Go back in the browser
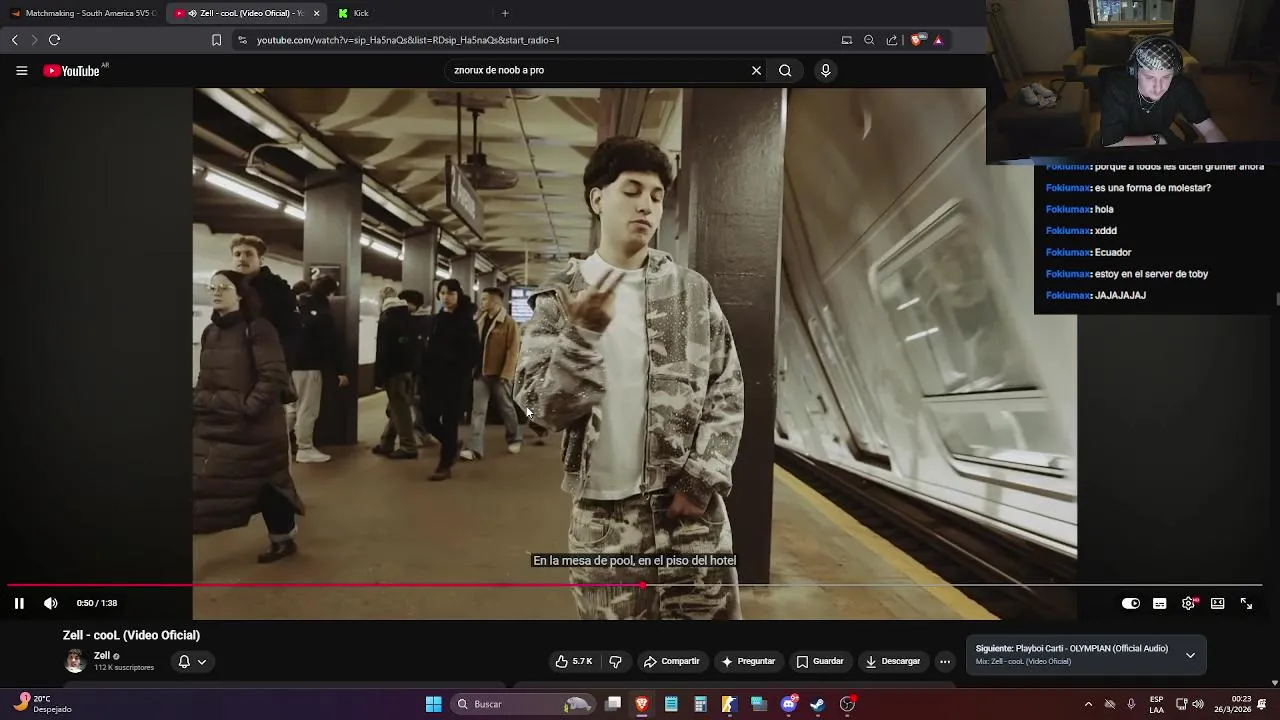Screen dimensions: 1280x720 (14, 40)
